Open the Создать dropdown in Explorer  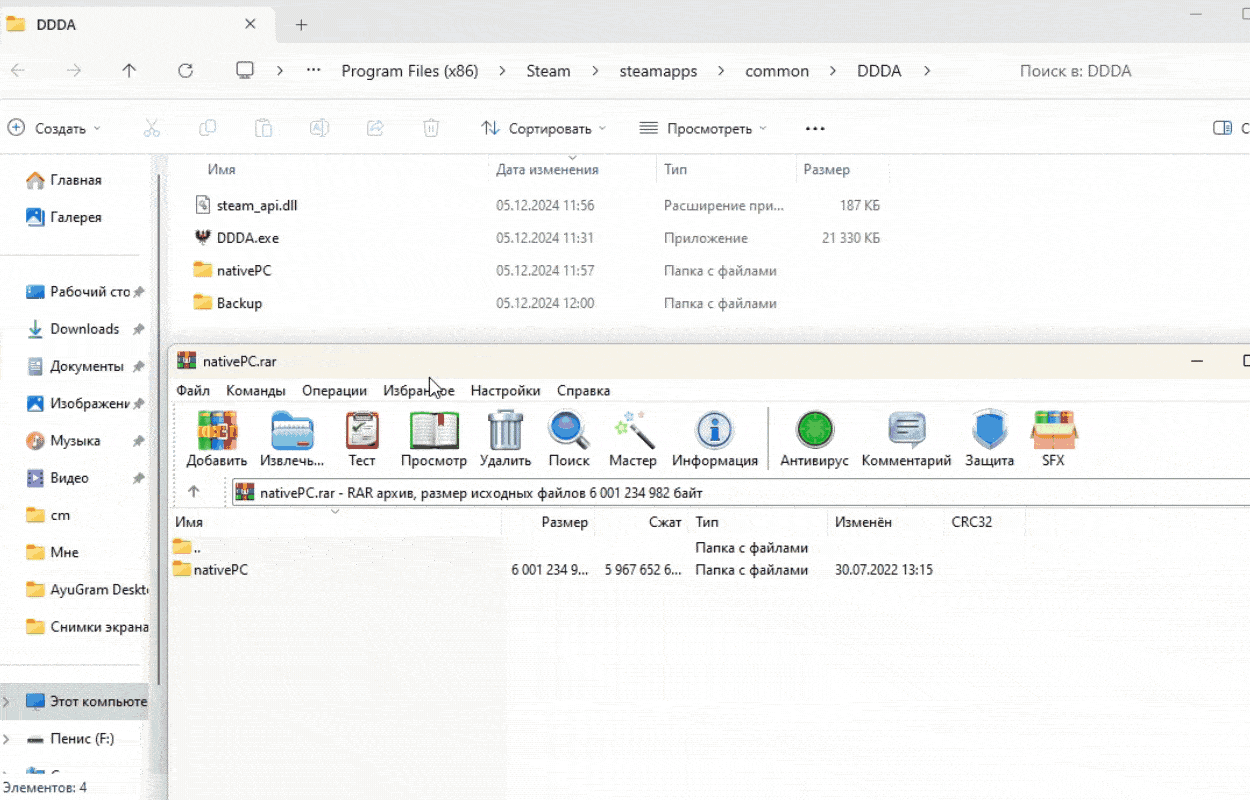[x=54, y=128]
